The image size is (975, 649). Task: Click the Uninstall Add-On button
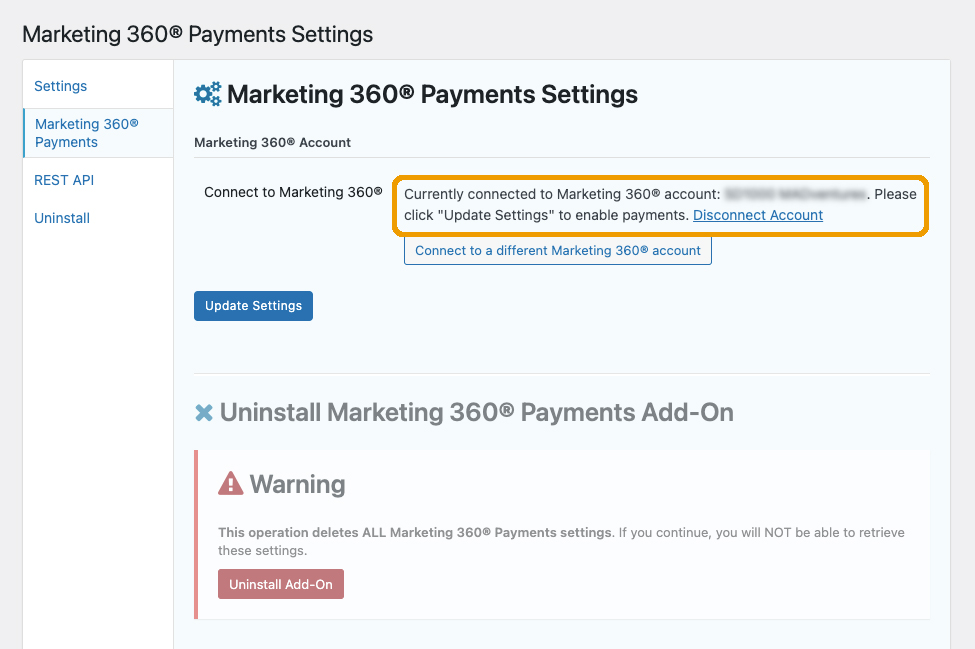(280, 584)
